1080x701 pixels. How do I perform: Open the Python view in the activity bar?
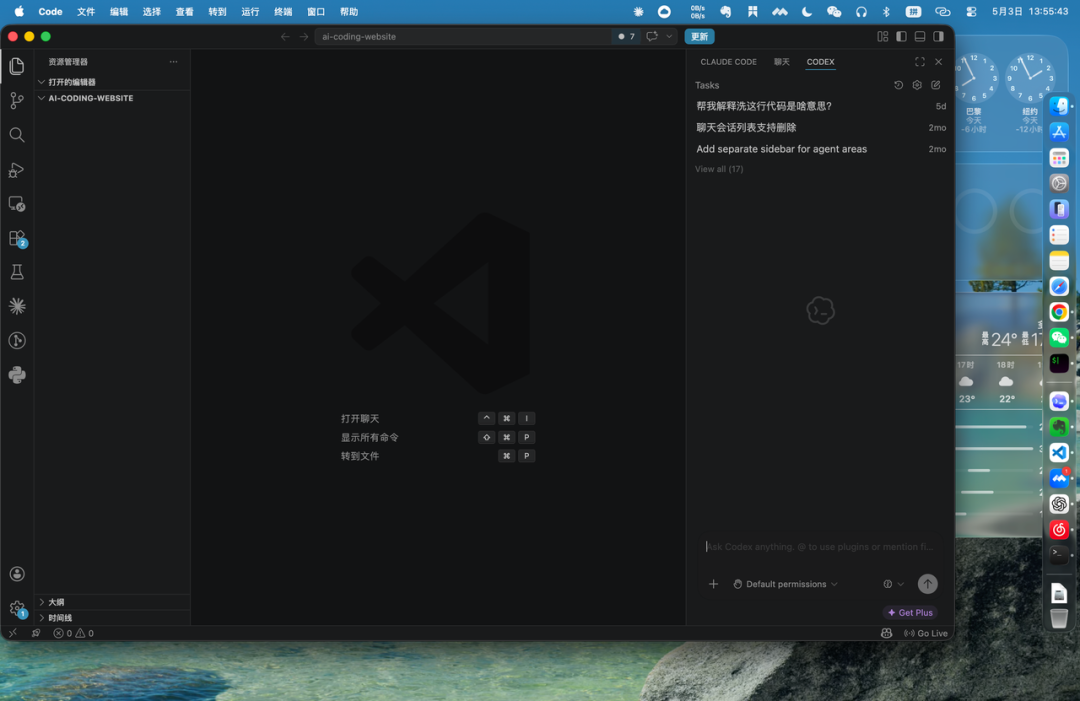(x=17, y=375)
